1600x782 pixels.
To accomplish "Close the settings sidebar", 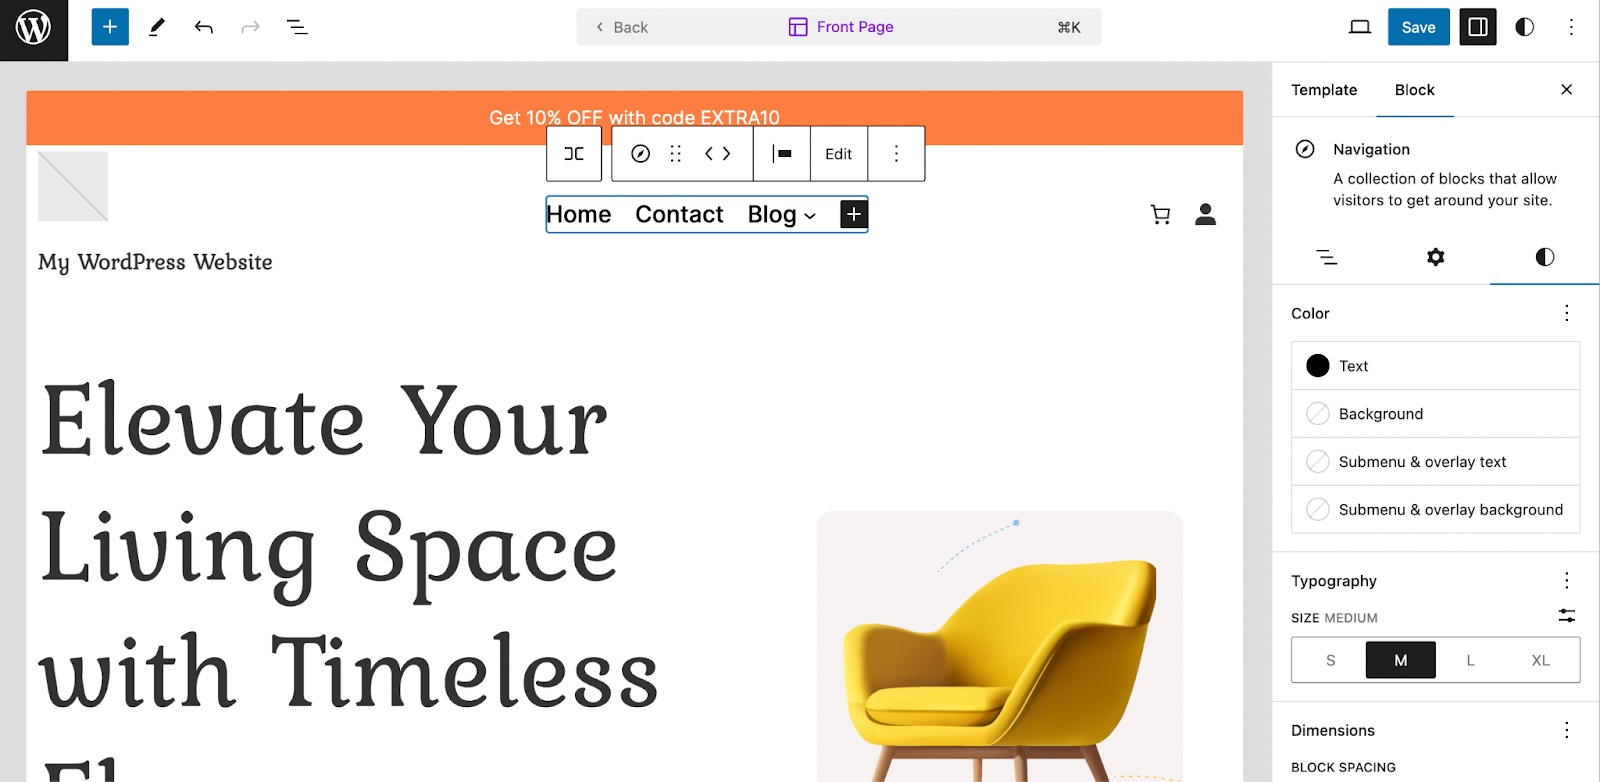I will pyautogui.click(x=1567, y=90).
